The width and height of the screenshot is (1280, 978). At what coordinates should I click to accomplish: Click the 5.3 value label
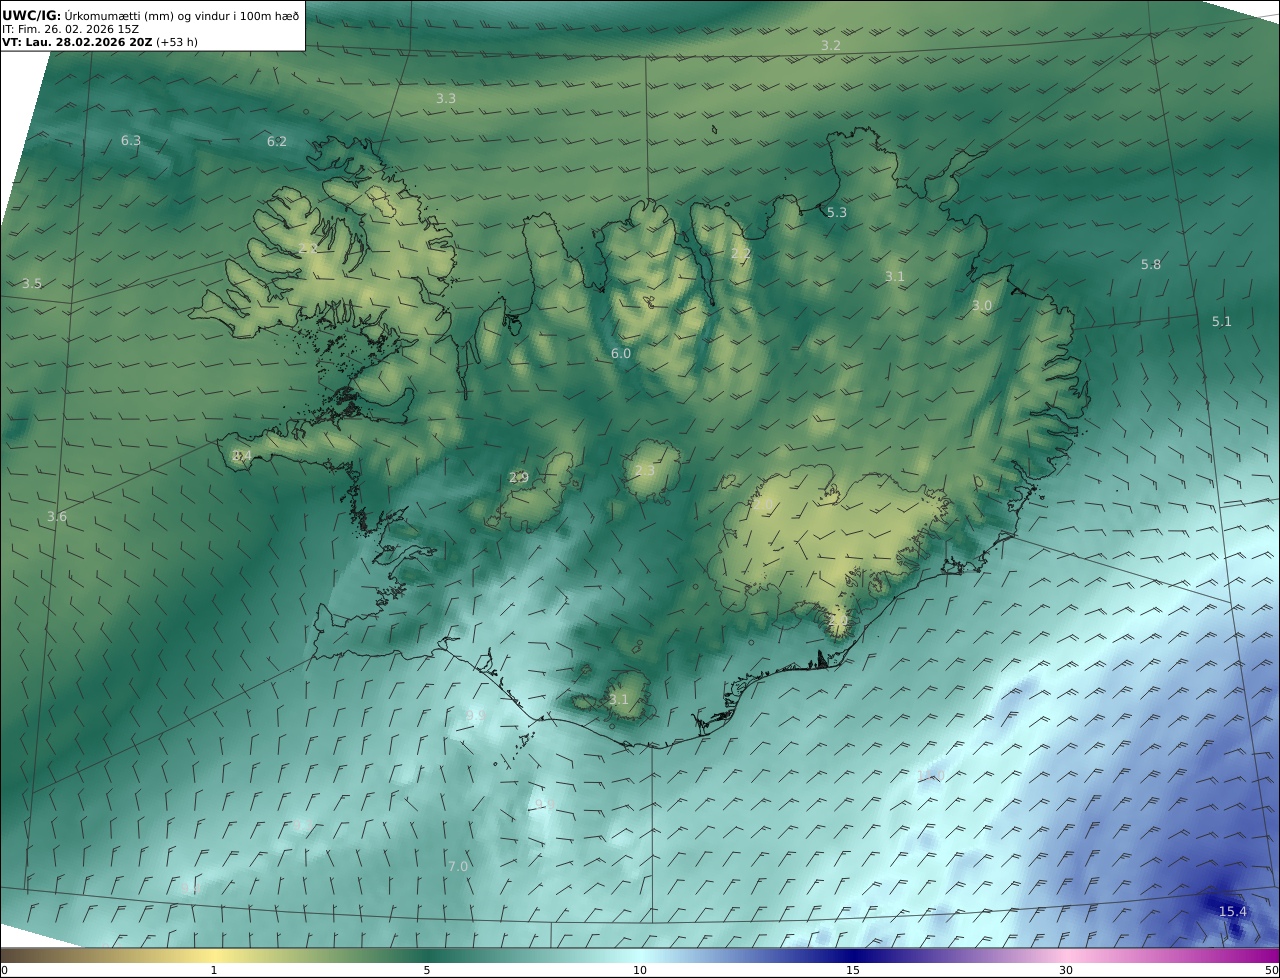[837, 213]
